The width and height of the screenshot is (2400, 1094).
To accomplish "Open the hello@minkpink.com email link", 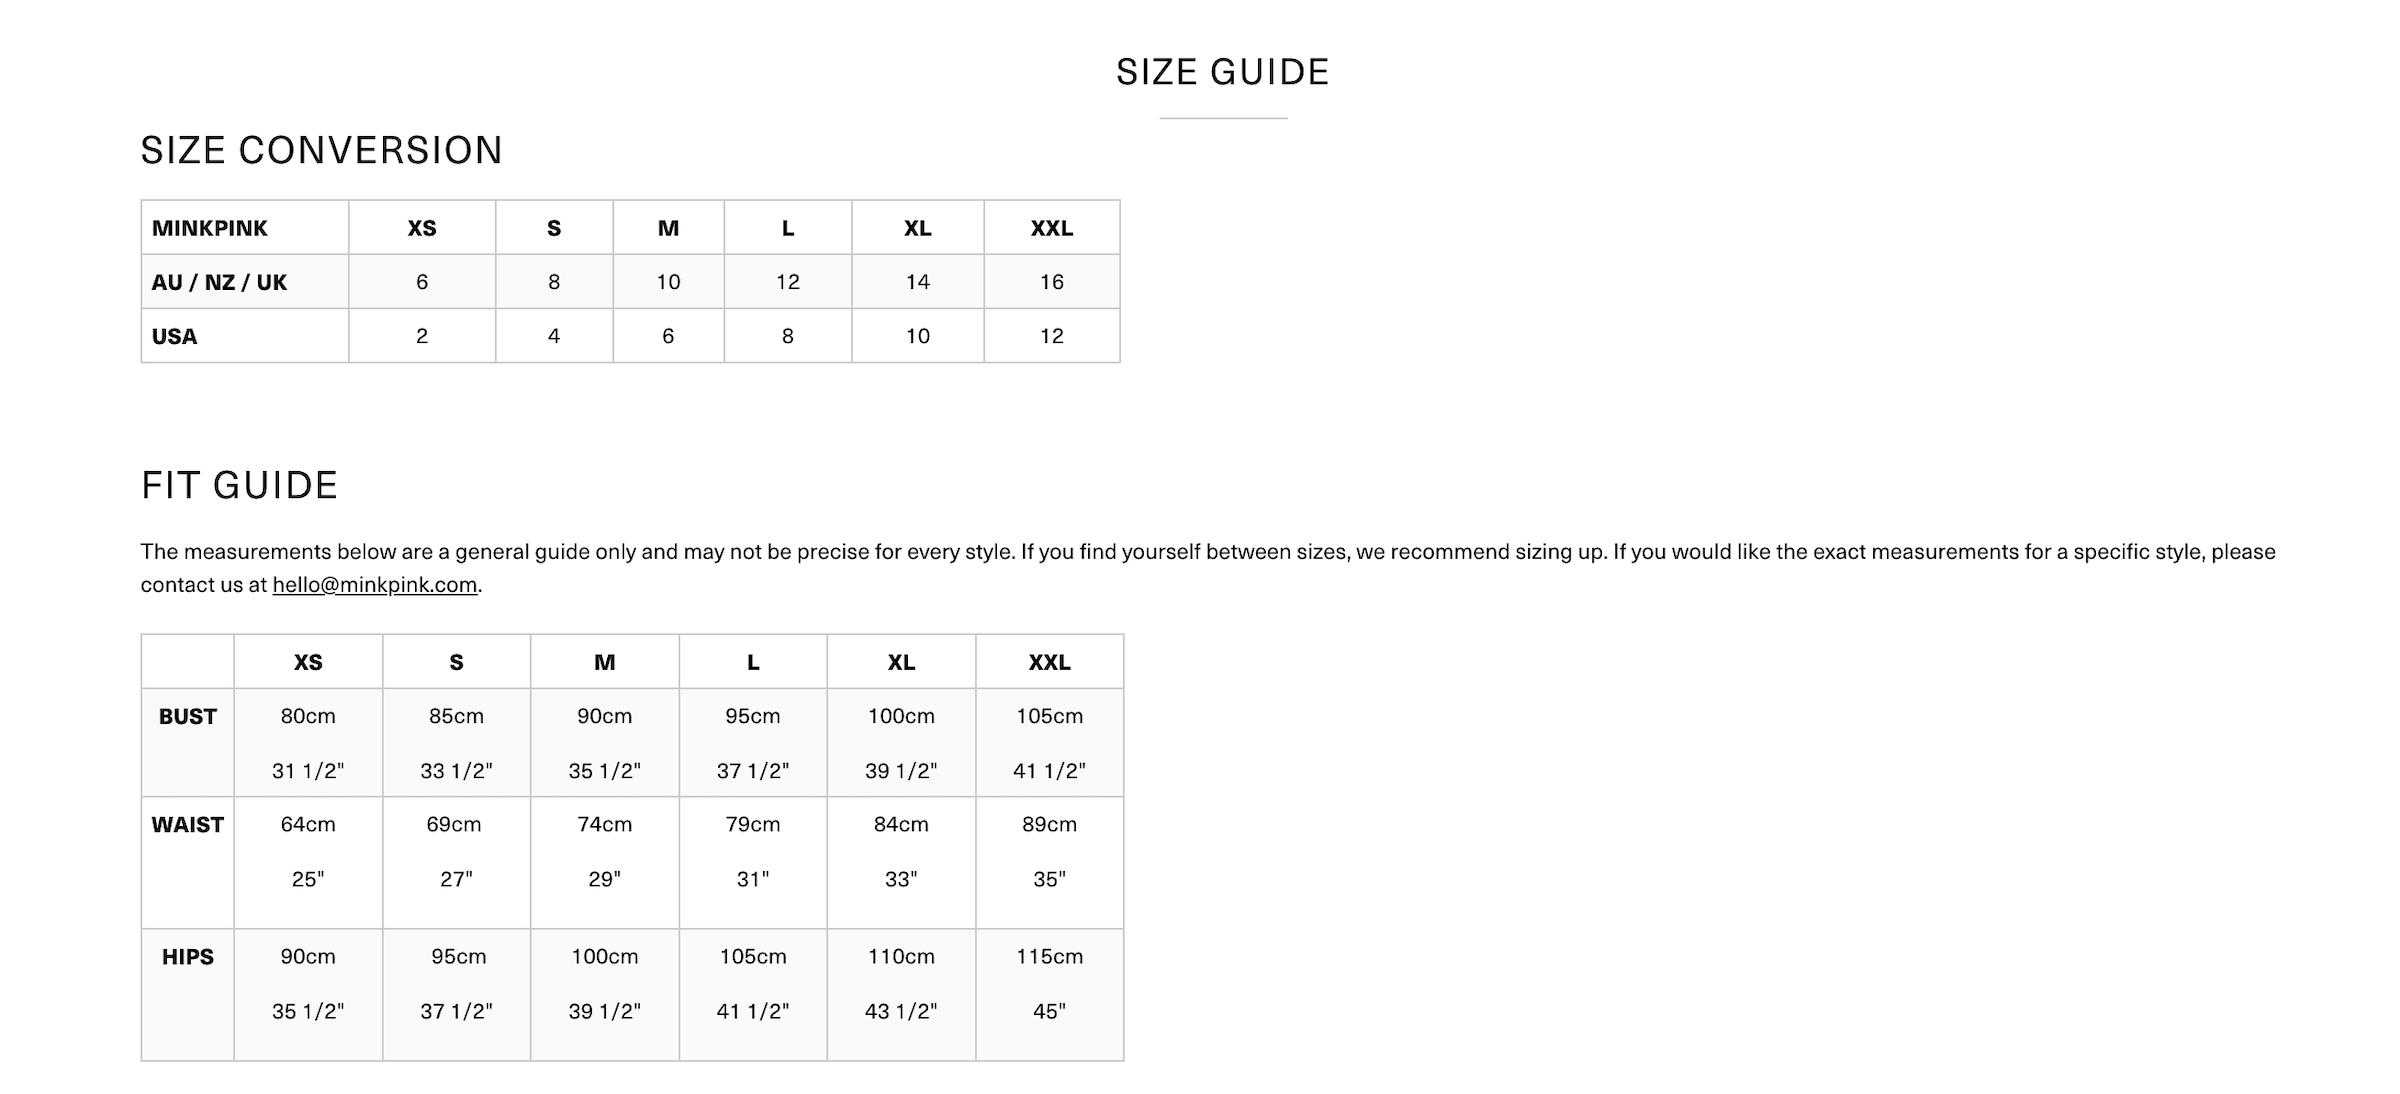I will (374, 585).
